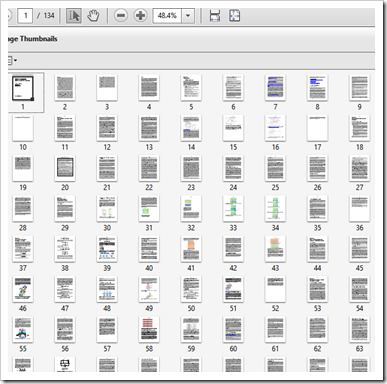Click the fit full page icon
The width and height of the screenshot is (387, 384).
pos(235,16)
